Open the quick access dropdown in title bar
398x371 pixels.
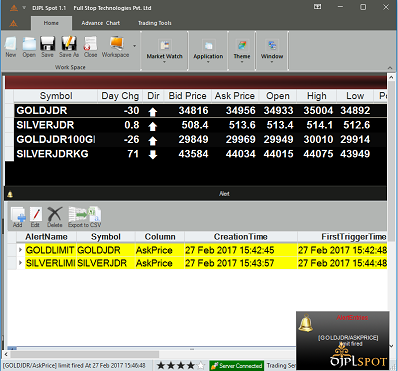click(24, 8)
